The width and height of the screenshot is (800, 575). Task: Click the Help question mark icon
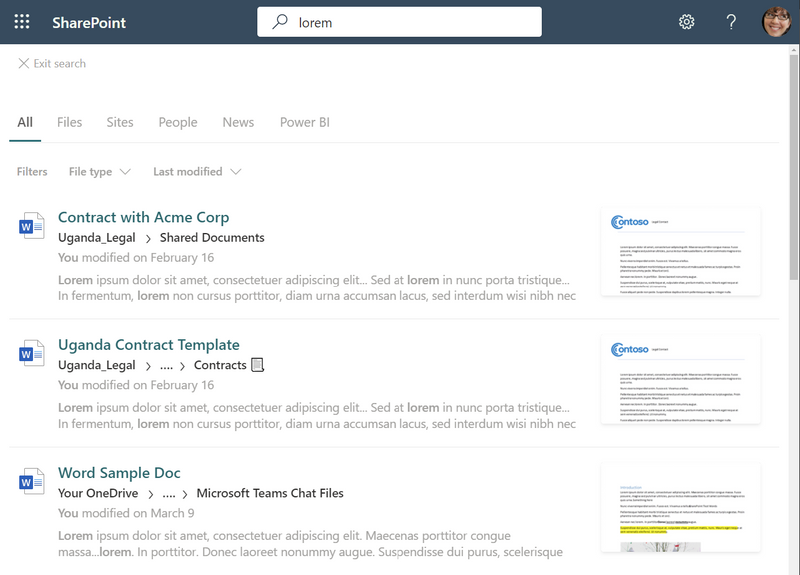pos(731,22)
